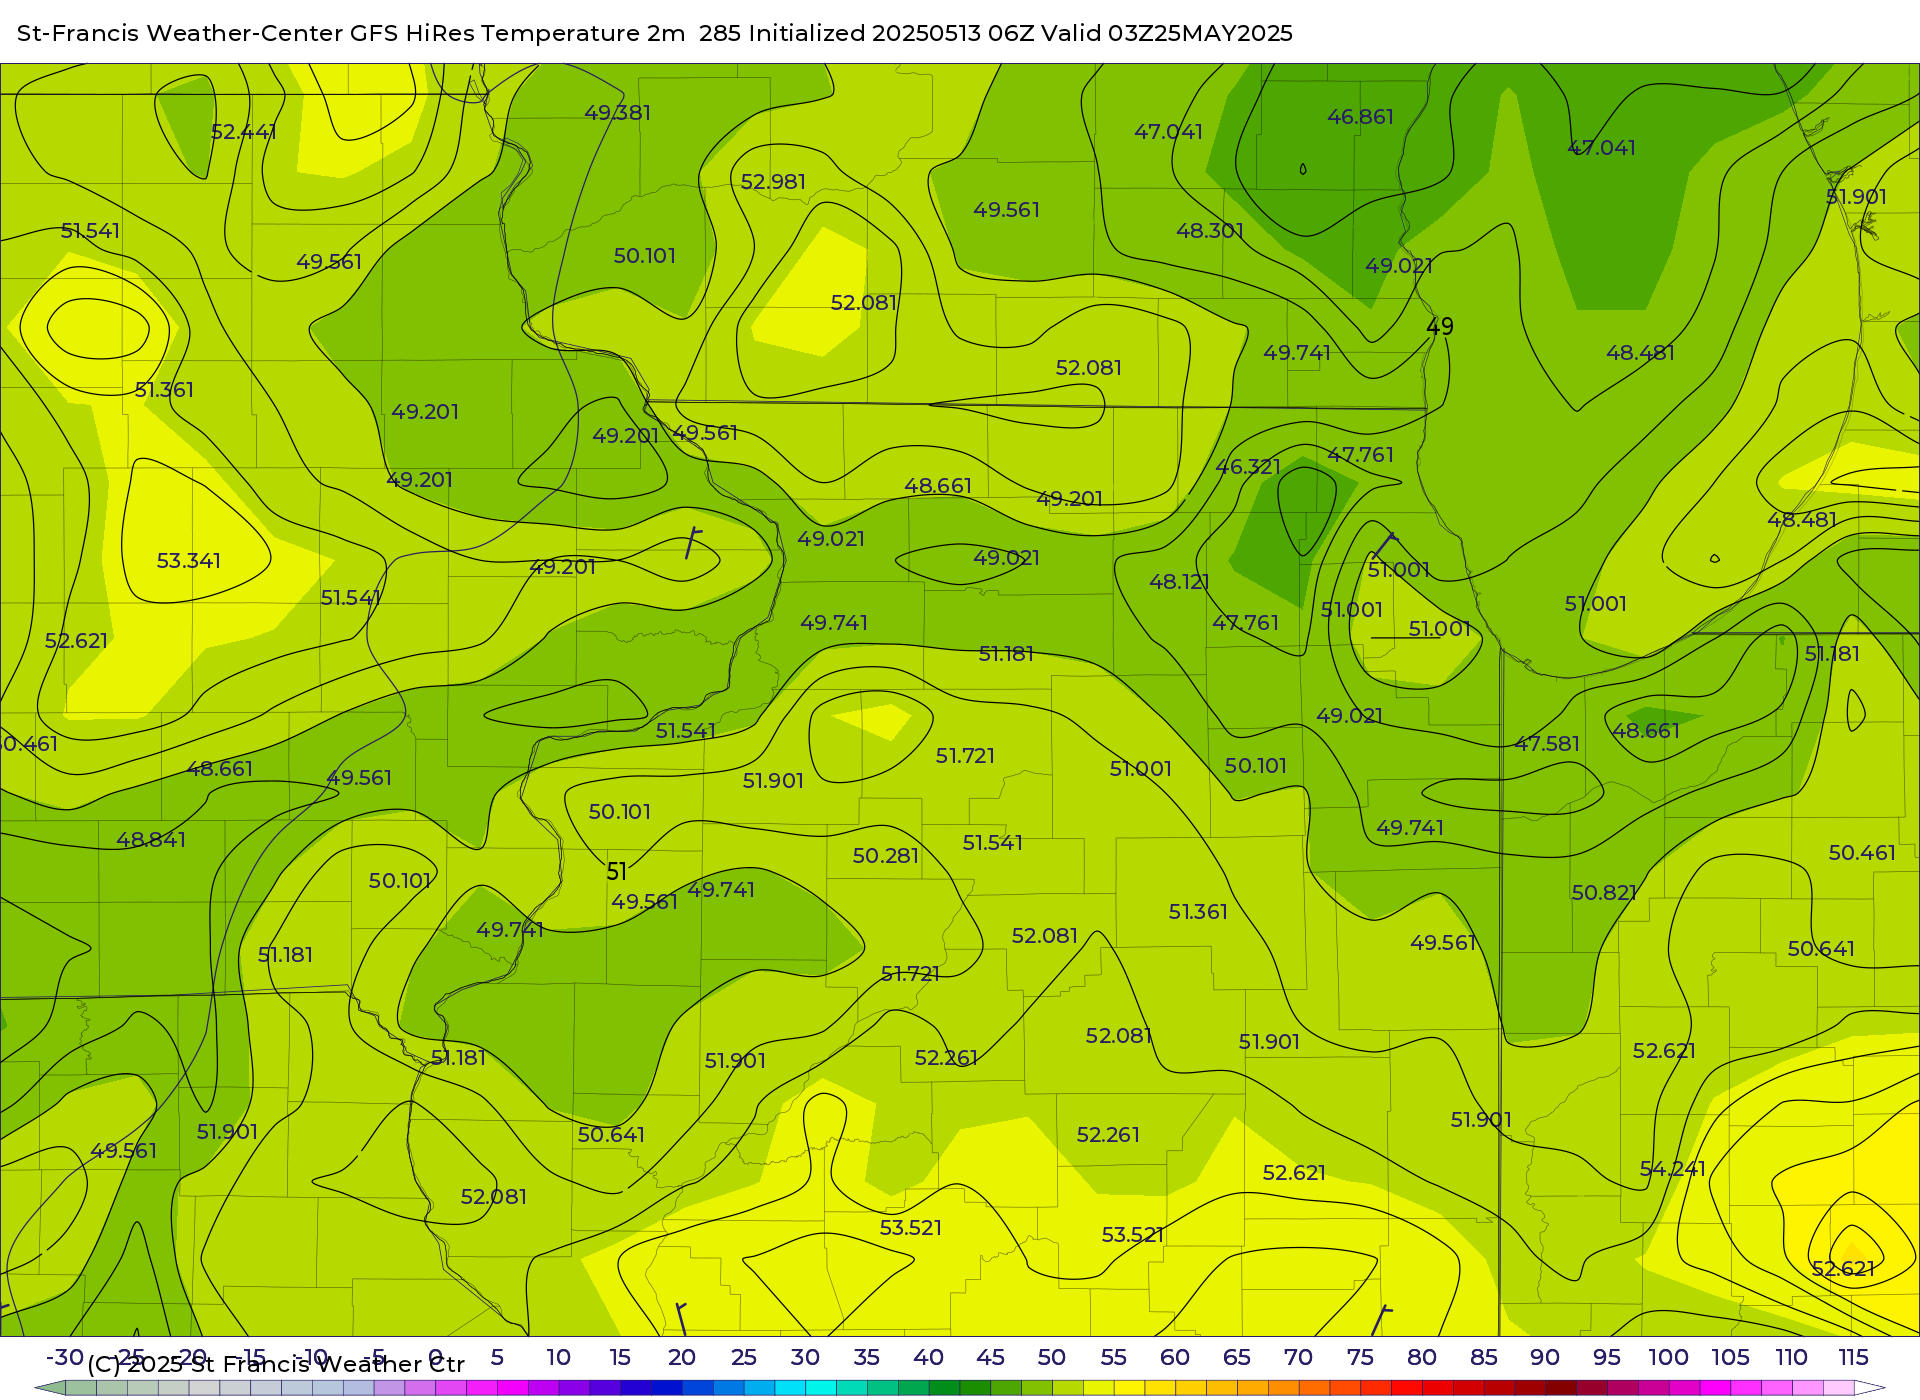Select the 52.441 temperature reading
1920x1400 pixels.
(244, 132)
